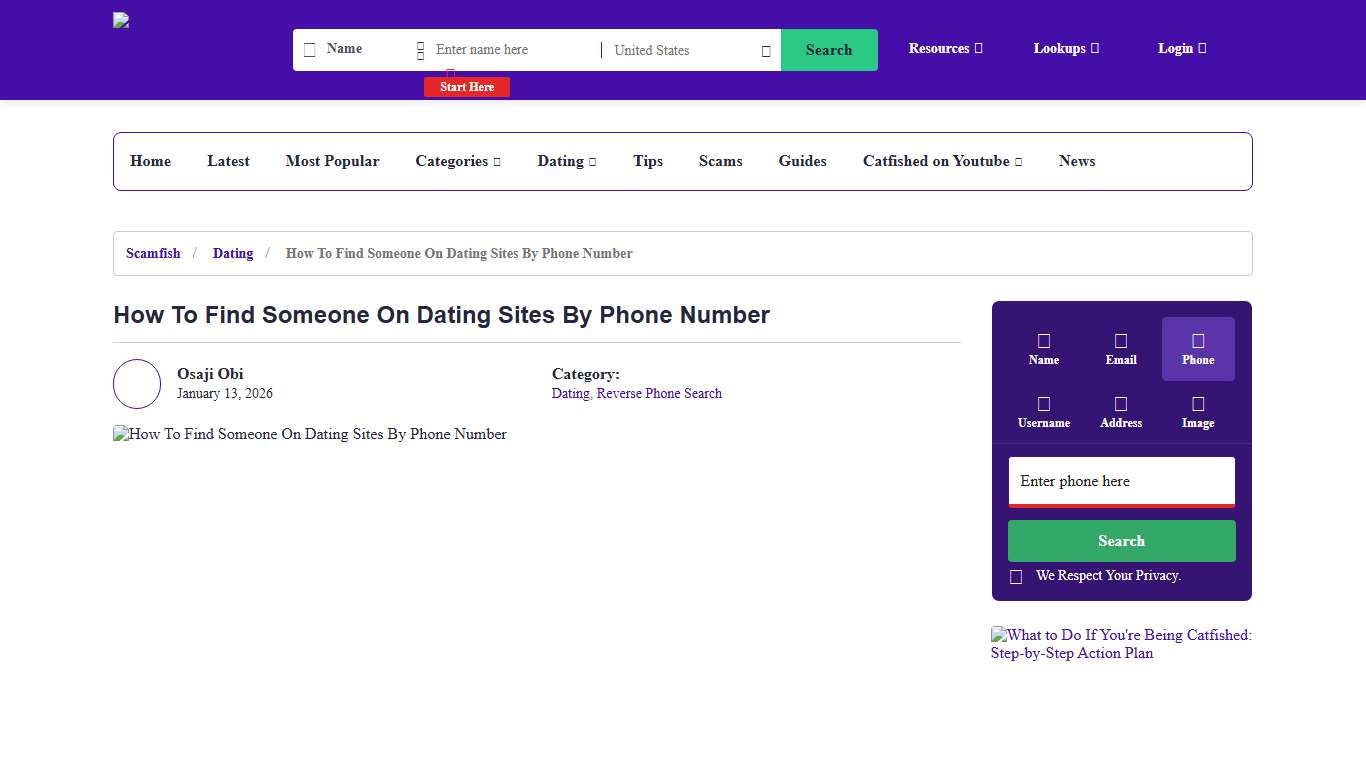The width and height of the screenshot is (1366, 768).
Task: Click the green Search button in sidebar
Action: tap(1121, 540)
